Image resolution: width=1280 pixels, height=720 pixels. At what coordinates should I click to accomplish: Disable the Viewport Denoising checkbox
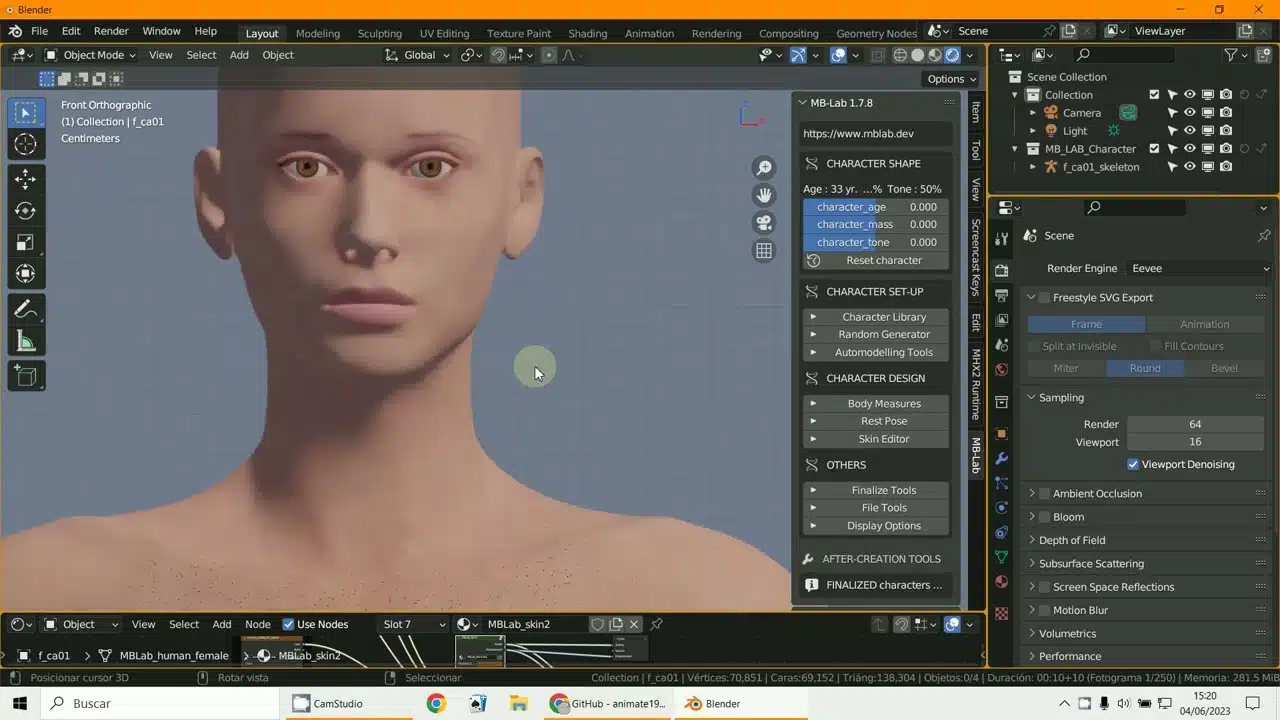click(1133, 464)
